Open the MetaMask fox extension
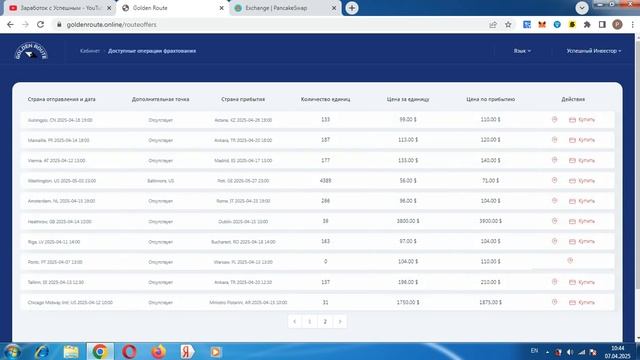The height and width of the screenshot is (360, 640). click(x=542, y=24)
